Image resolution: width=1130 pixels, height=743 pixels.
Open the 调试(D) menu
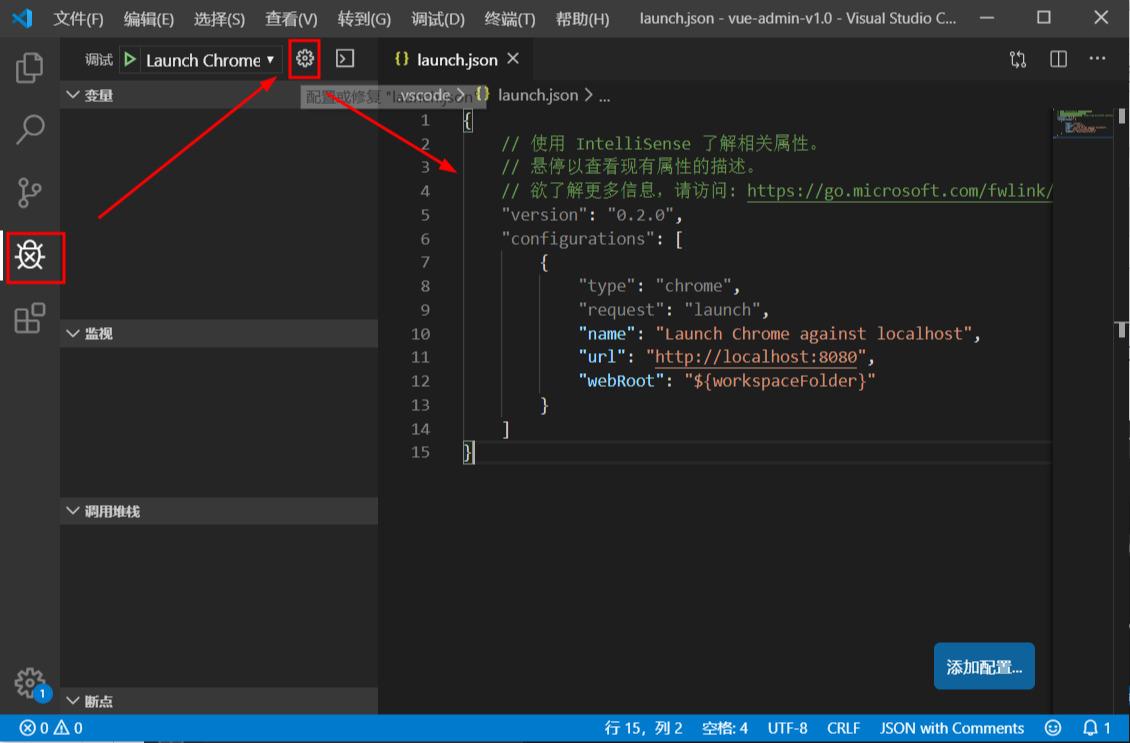point(437,19)
